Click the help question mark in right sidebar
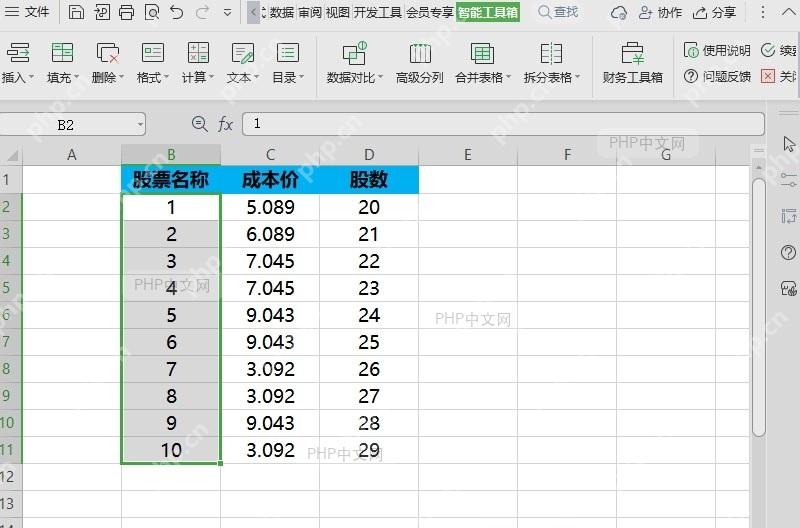Viewport: 800px width, 528px height. [788, 253]
